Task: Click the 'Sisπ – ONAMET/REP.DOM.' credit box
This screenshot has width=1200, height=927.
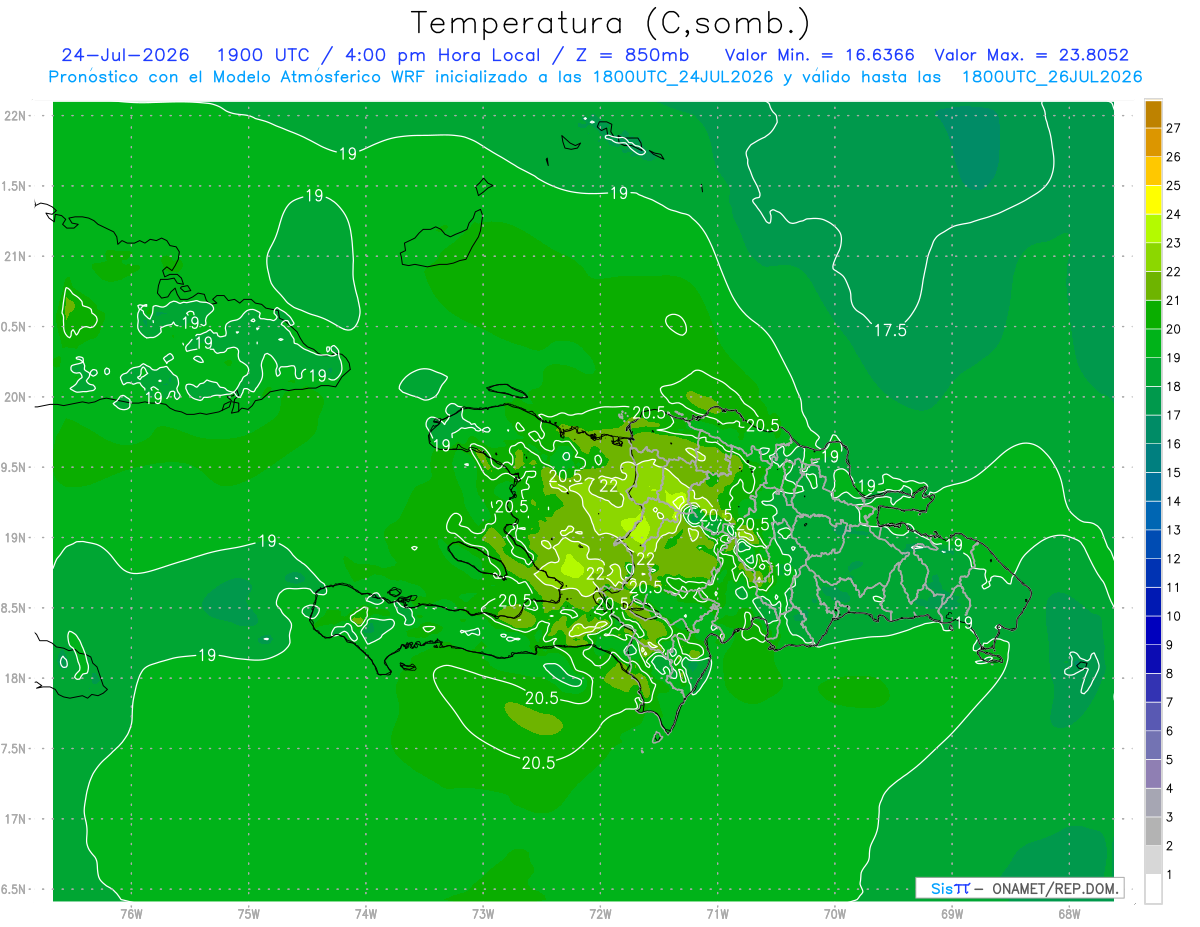Action: pyautogui.click(x=1019, y=888)
